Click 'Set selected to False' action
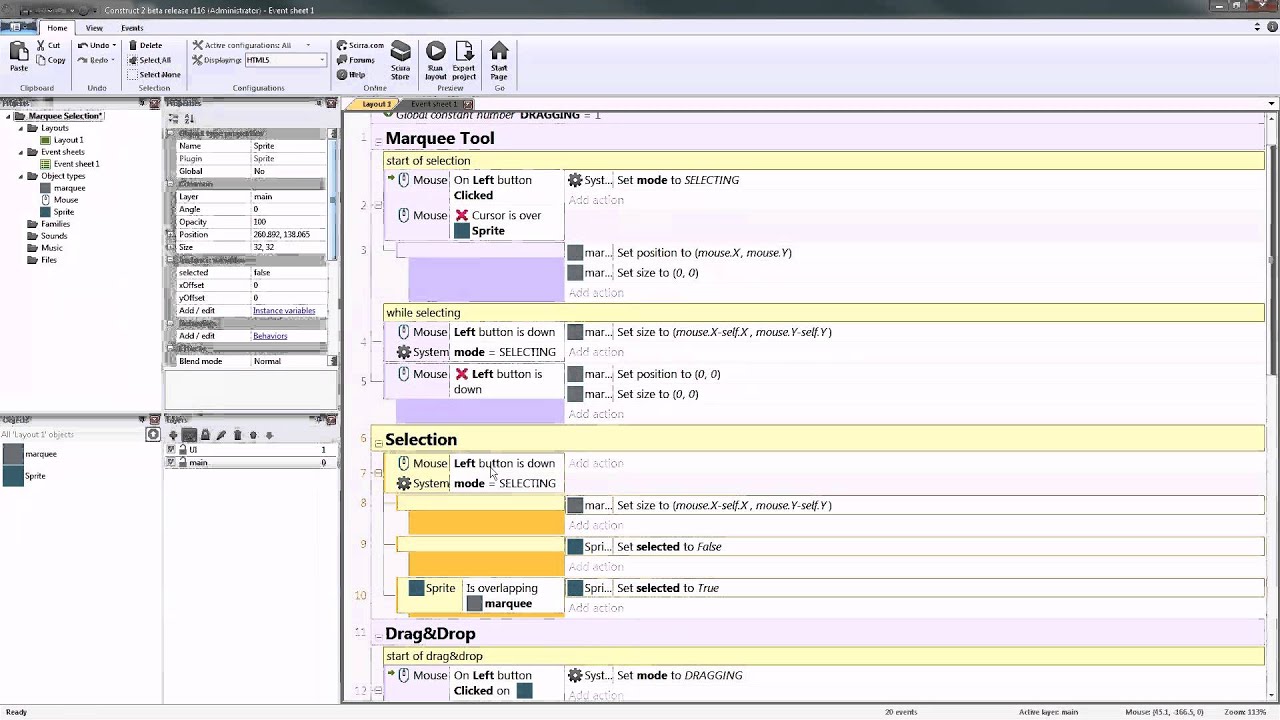This screenshot has height=720, width=1280. 669,547
